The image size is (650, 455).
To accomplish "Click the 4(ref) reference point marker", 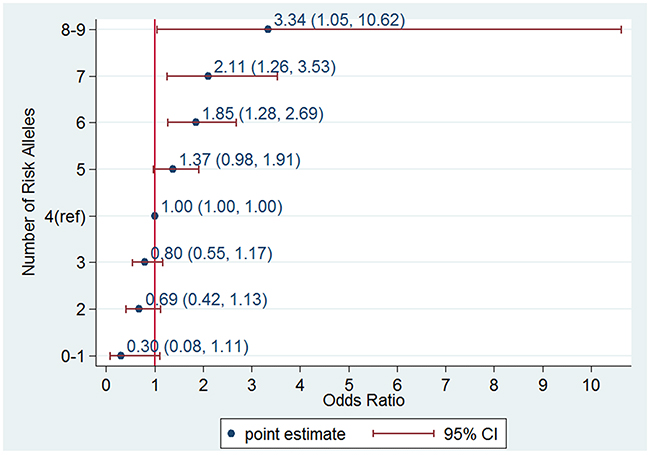I will click(x=155, y=215).
